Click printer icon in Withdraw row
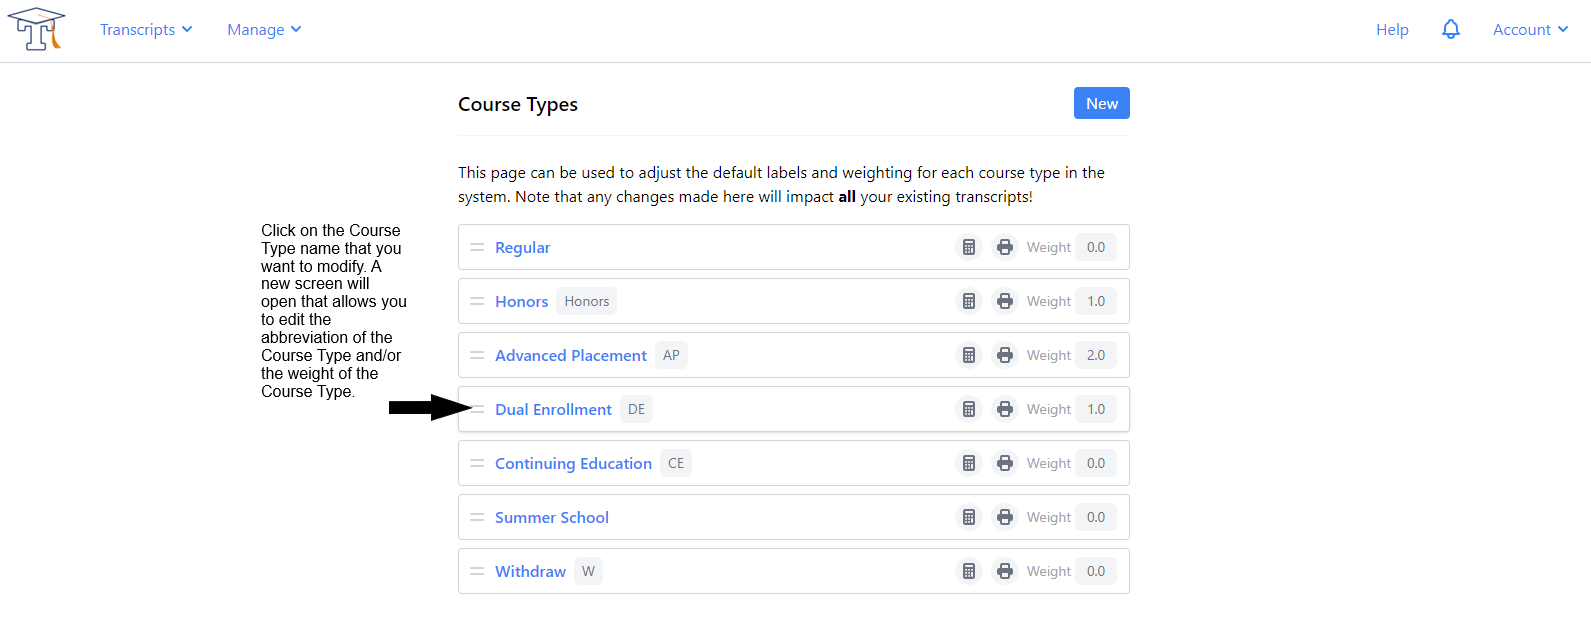Viewport: 1591px width, 630px height. [1004, 571]
